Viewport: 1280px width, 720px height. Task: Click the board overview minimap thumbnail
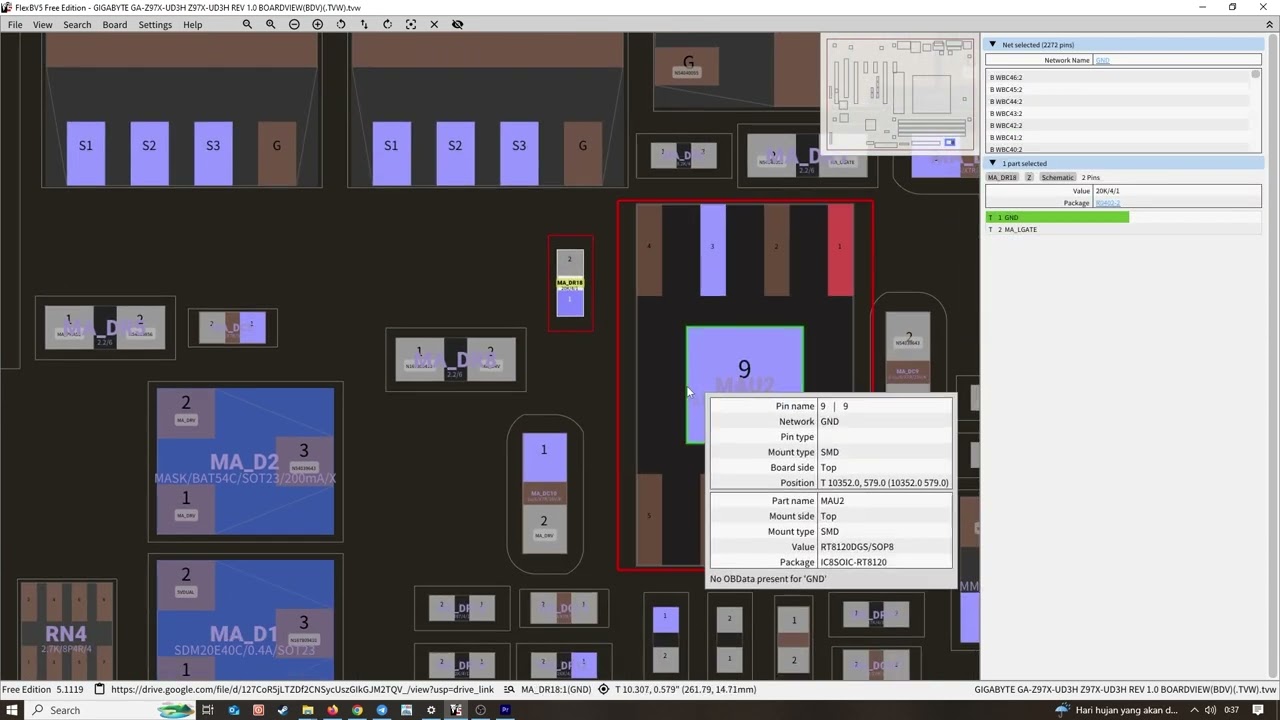tap(899, 94)
